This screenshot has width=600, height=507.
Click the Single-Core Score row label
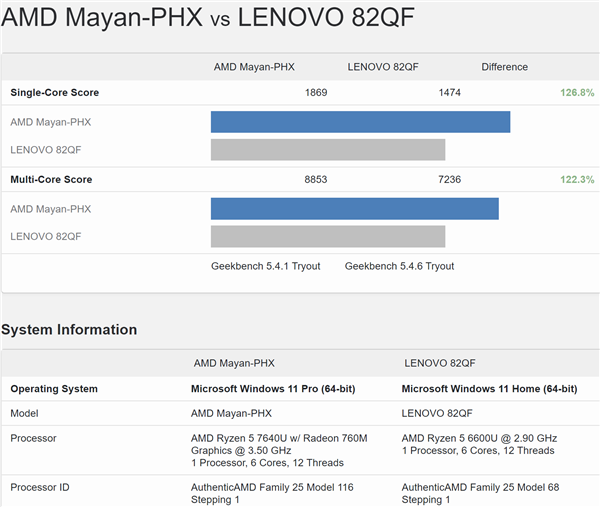click(54, 93)
